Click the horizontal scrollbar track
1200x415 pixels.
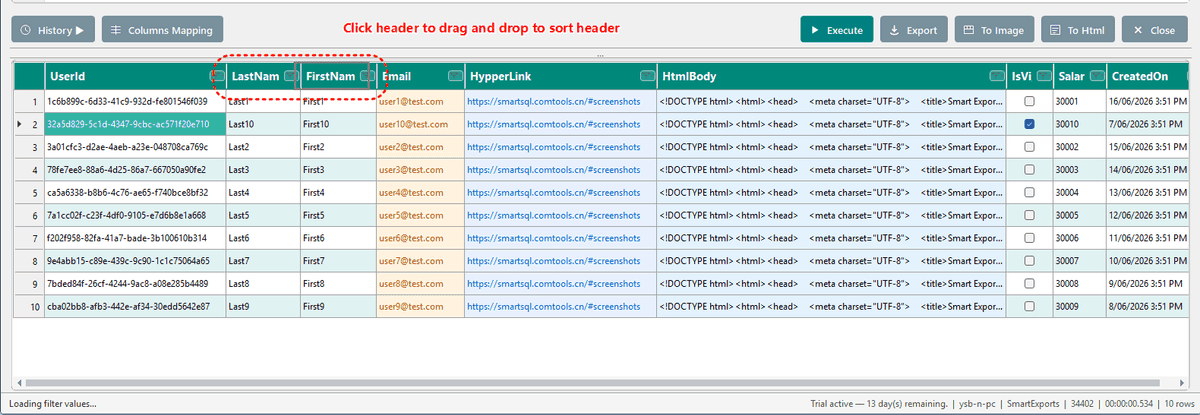(600, 383)
